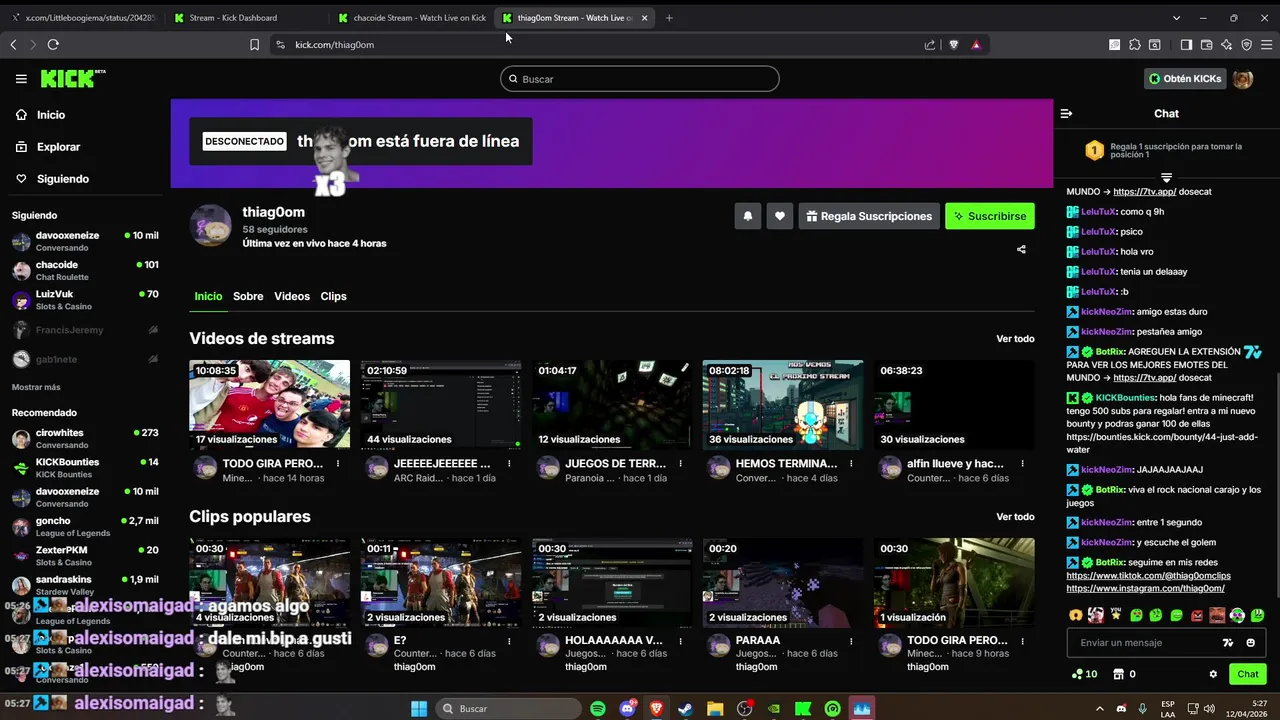1280x720 pixels.
Task: Click Brave Shields lion icon
Action: click(953, 44)
